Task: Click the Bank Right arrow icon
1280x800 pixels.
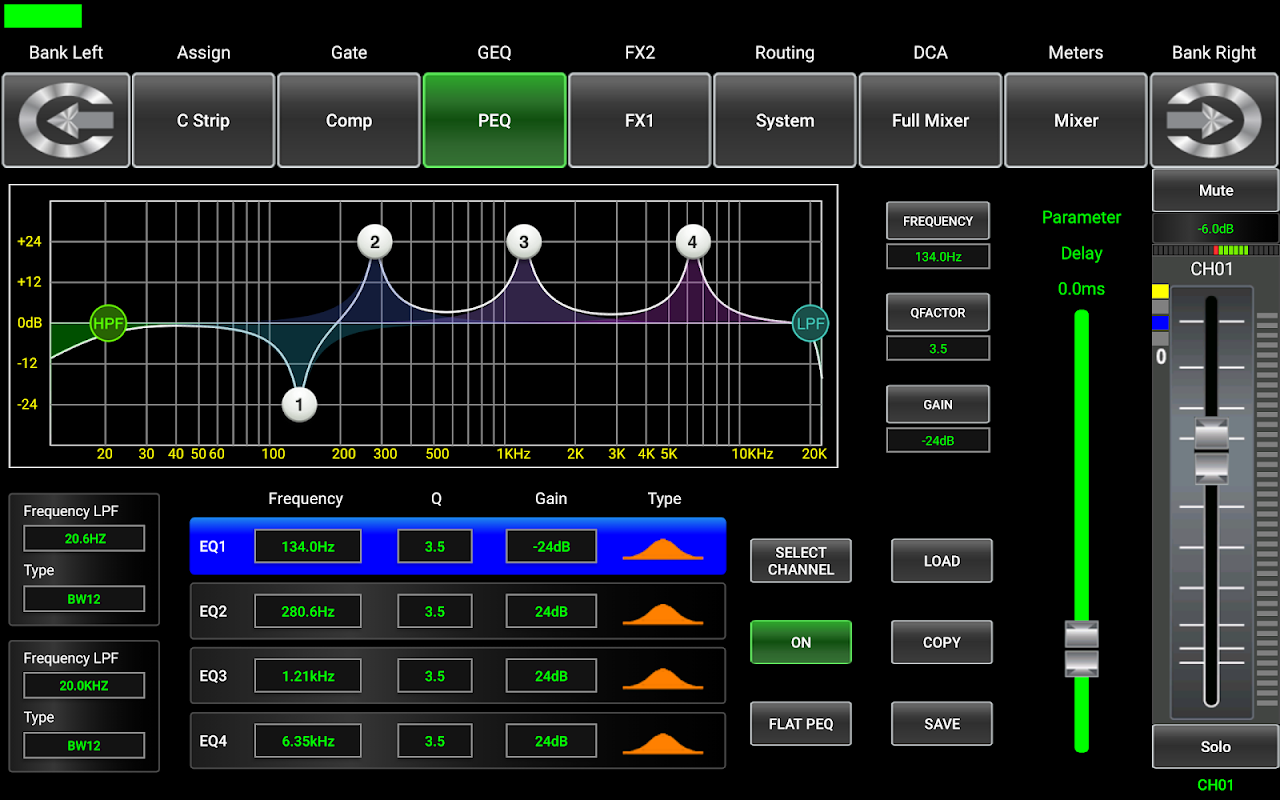Action: click(x=1214, y=120)
